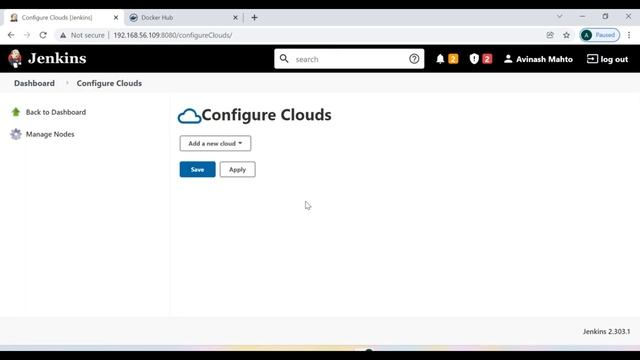Go forward in browser history
This screenshot has width=640, height=360.
[27, 35]
